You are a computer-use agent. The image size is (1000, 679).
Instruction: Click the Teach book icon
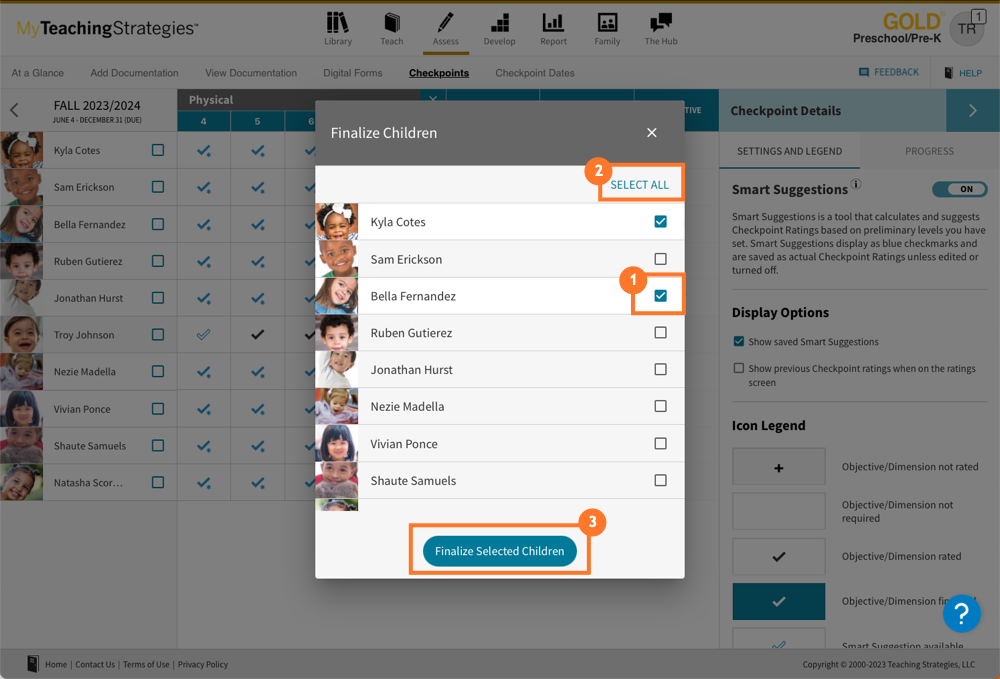pyautogui.click(x=392, y=23)
